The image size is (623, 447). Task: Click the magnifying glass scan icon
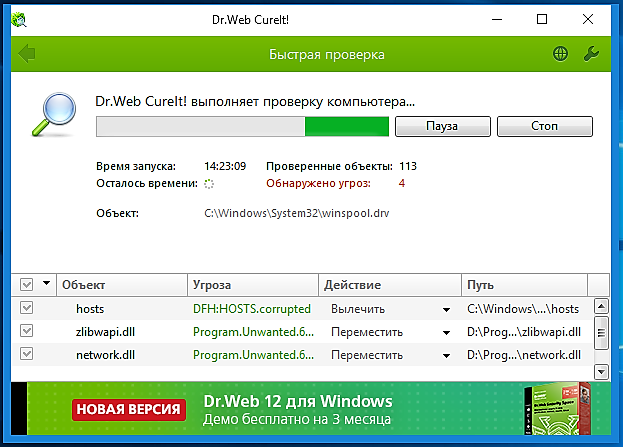54,114
